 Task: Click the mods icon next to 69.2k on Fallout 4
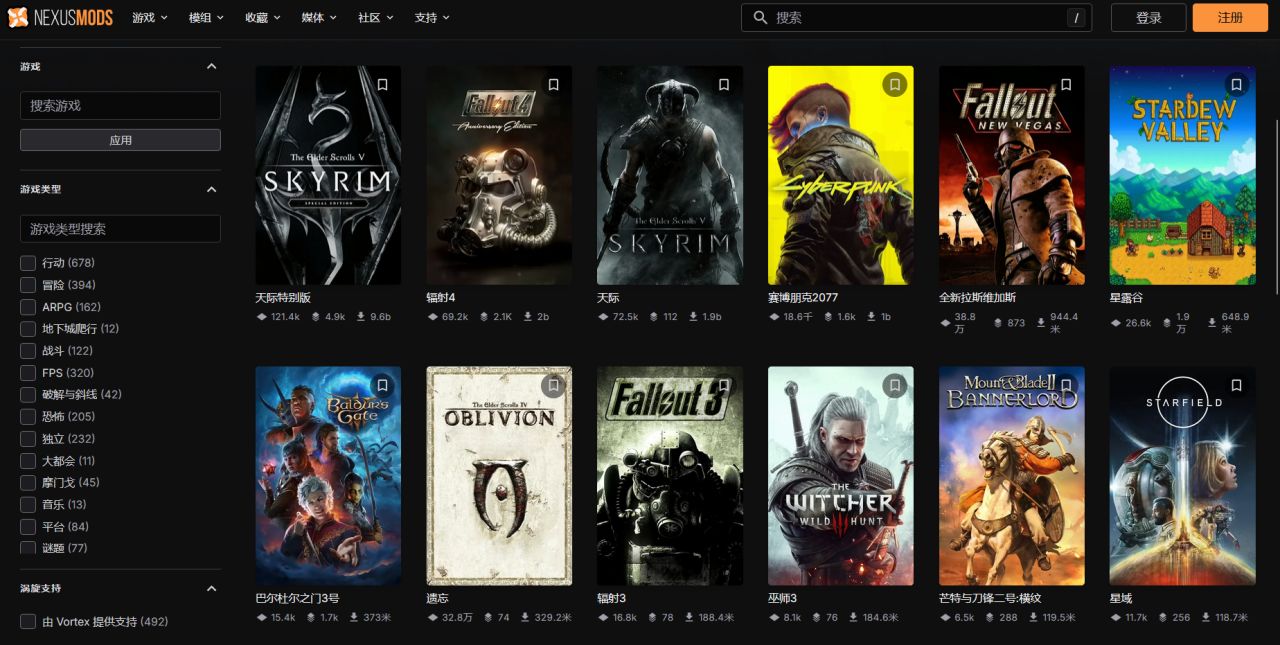point(433,317)
